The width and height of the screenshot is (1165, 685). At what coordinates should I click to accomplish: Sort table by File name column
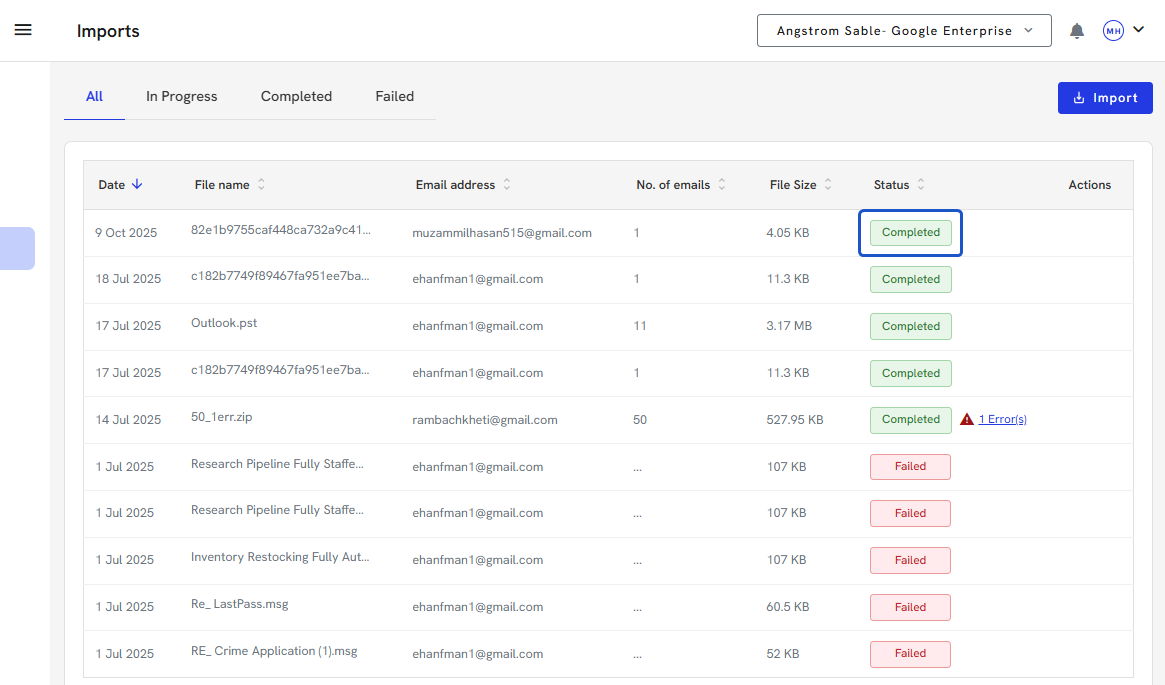click(x=262, y=185)
